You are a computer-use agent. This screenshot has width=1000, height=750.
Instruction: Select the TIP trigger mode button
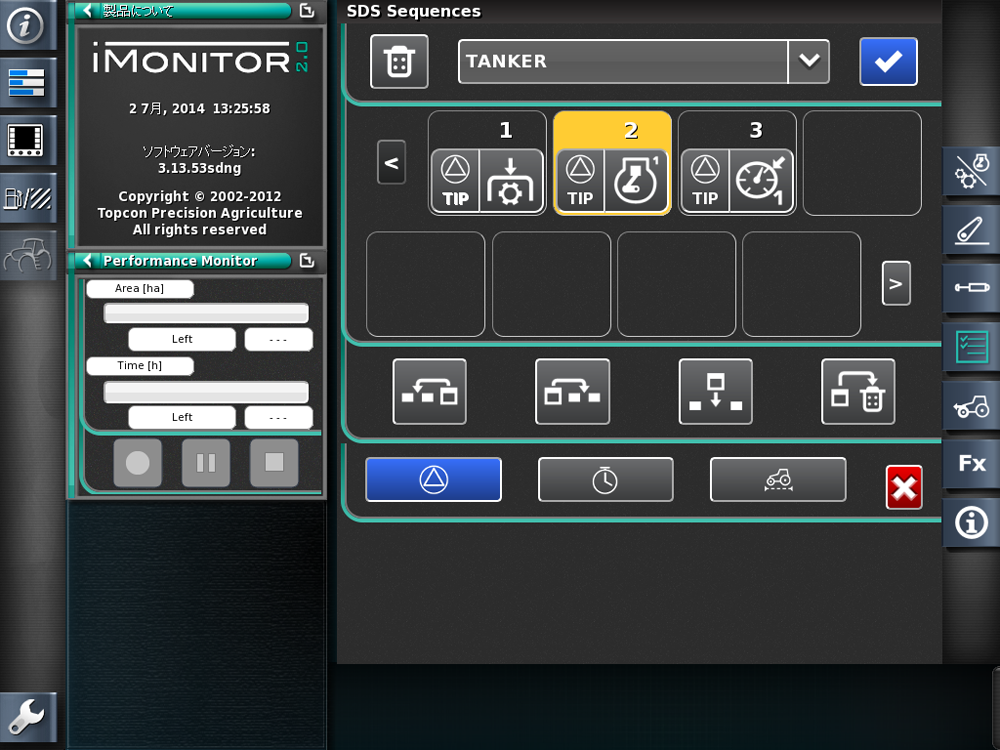click(434, 480)
